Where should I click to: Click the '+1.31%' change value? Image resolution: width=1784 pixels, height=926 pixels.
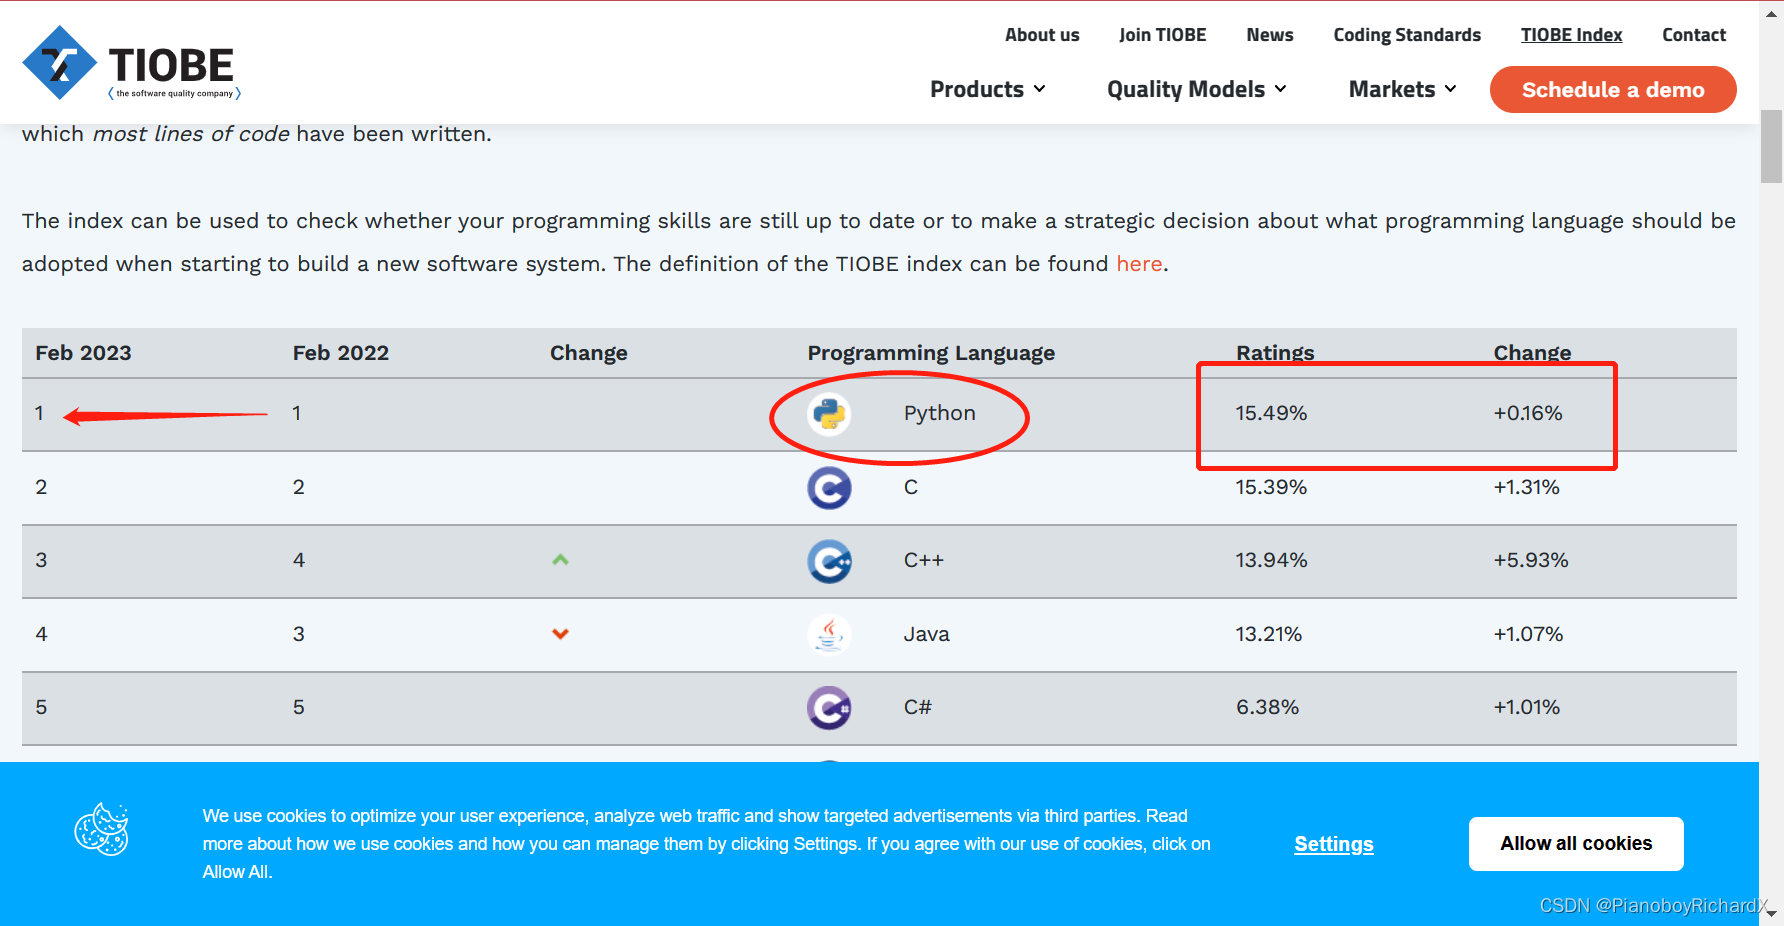coord(1527,487)
